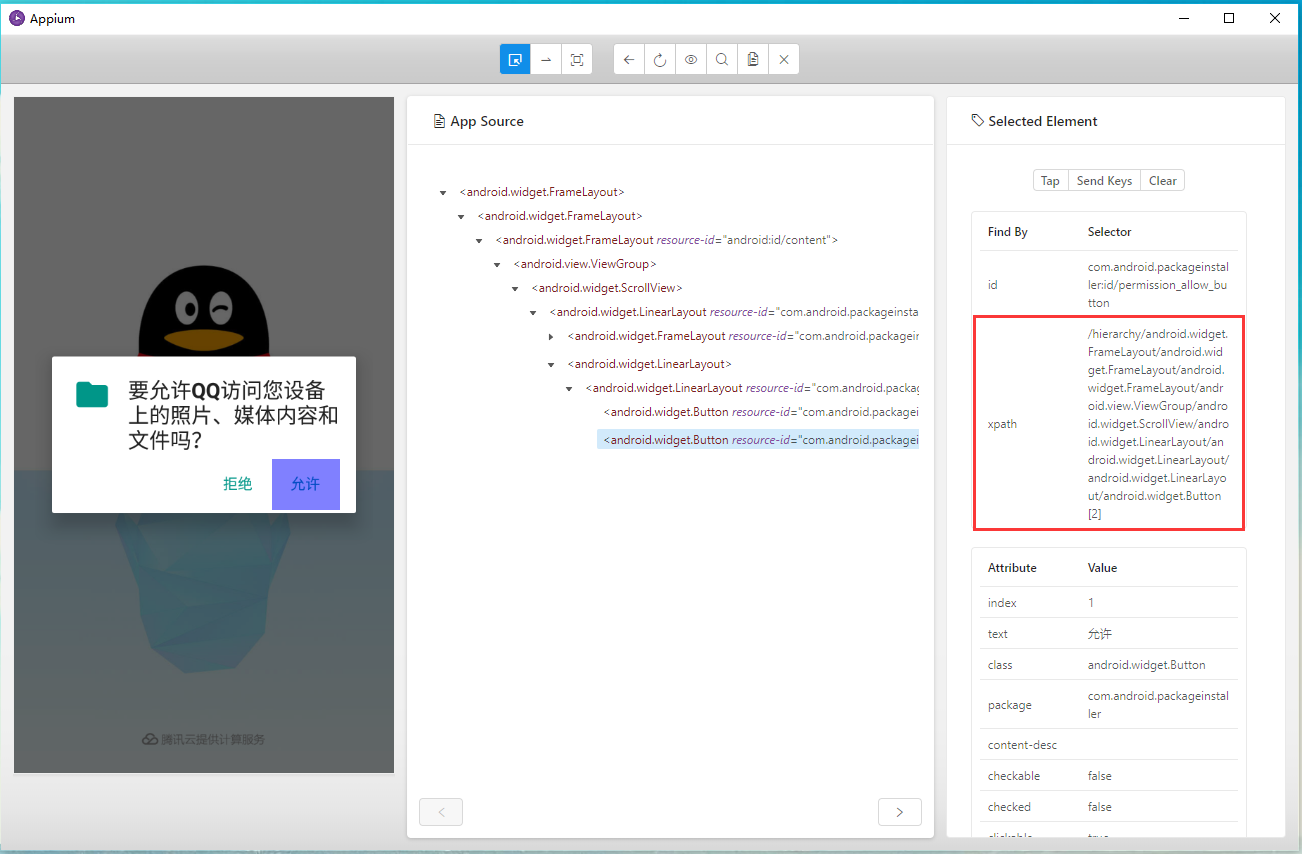Go to next page with right chevron
Image resolution: width=1302 pixels, height=854 pixels.
[900, 812]
